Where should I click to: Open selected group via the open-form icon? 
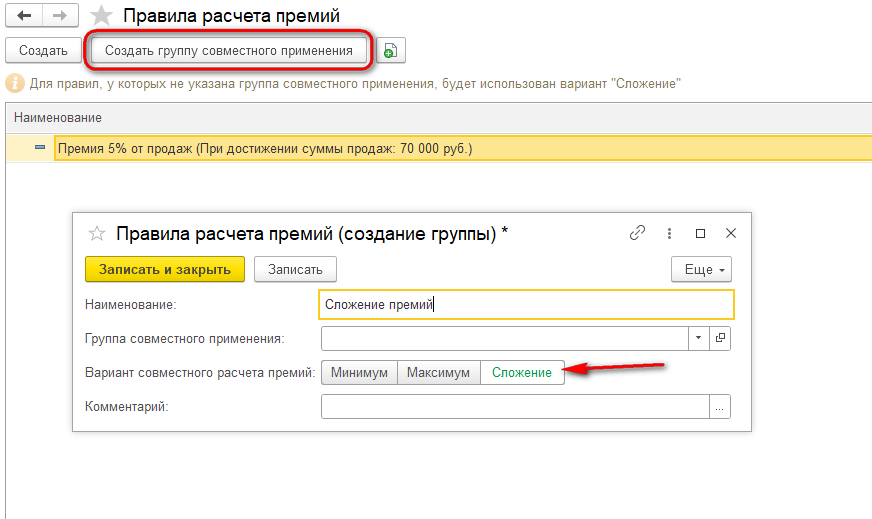point(720,338)
